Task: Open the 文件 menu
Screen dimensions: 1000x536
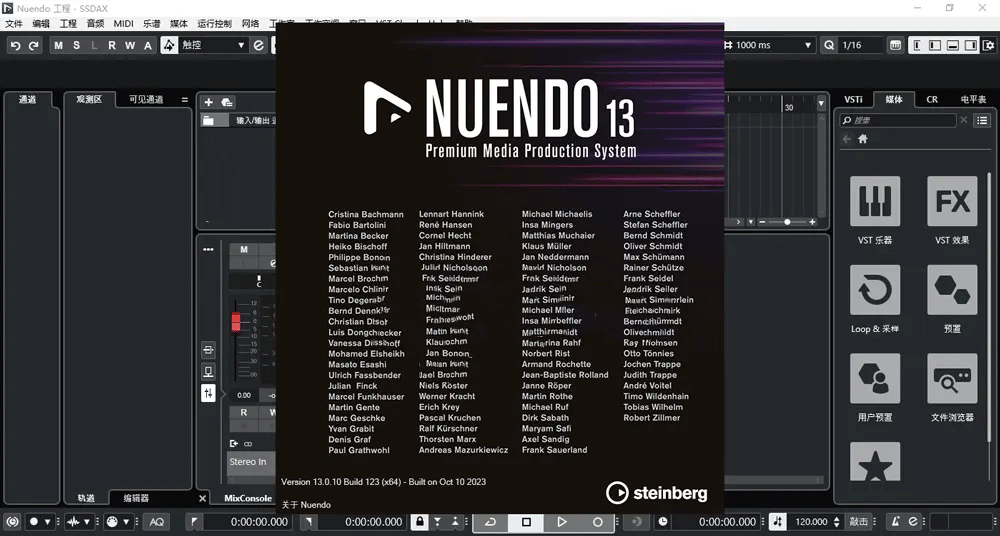Action: 13,24
